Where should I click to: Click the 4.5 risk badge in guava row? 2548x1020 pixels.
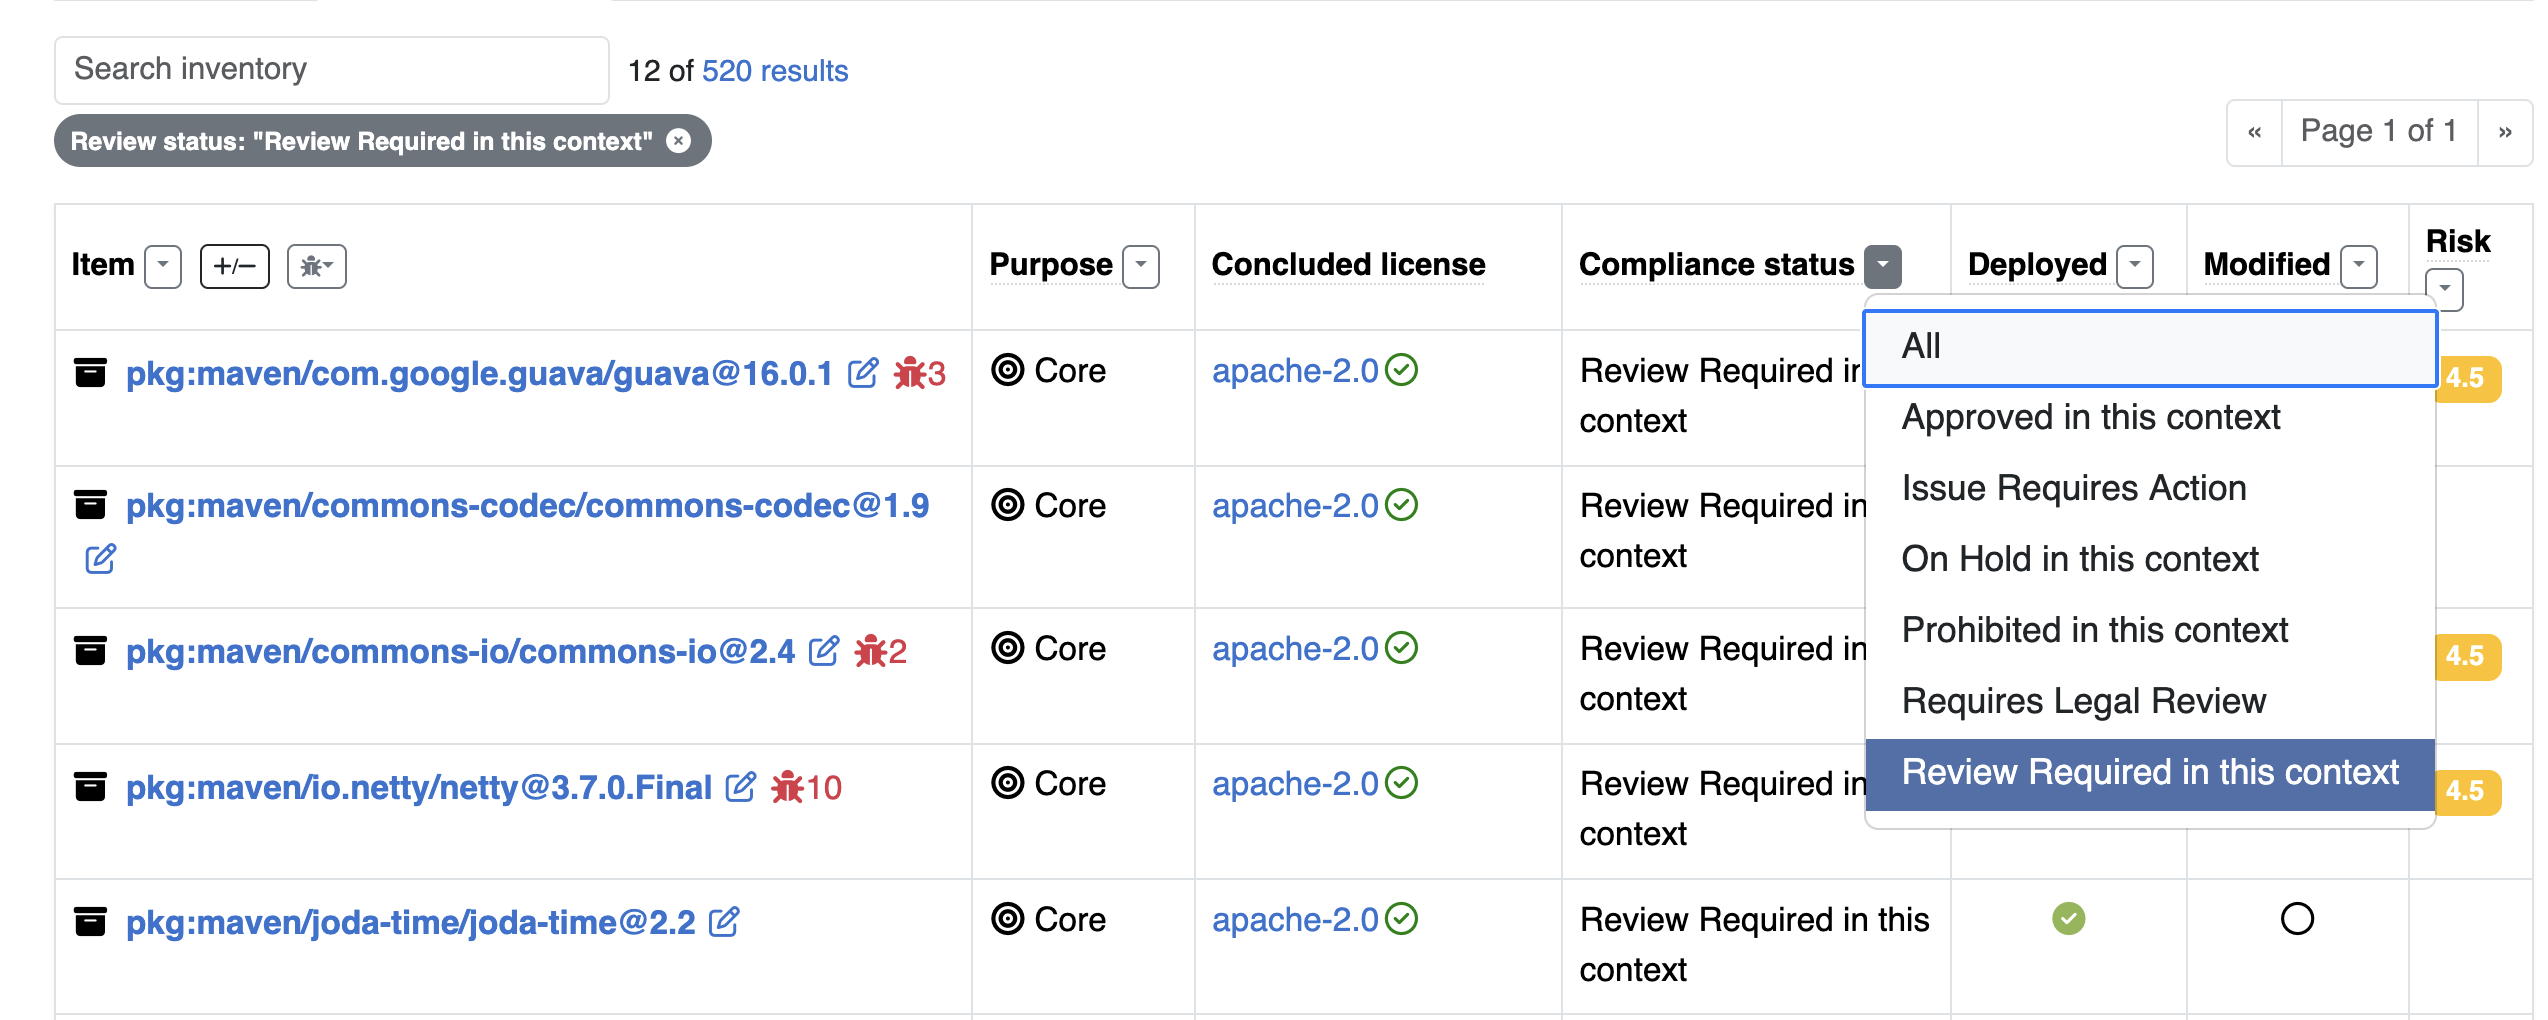pyautogui.click(x=2469, y=379)
